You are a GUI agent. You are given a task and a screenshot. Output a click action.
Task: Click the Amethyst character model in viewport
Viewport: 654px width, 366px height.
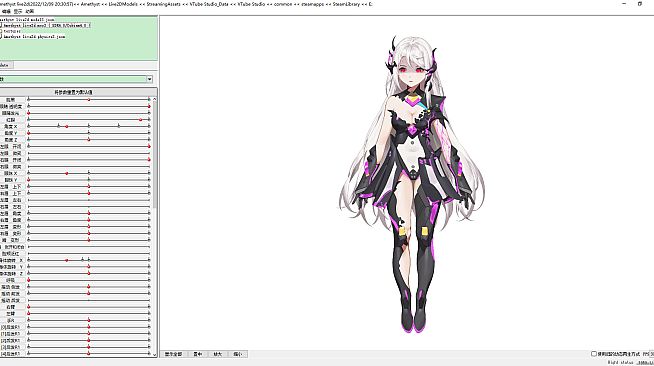(412, 183)
